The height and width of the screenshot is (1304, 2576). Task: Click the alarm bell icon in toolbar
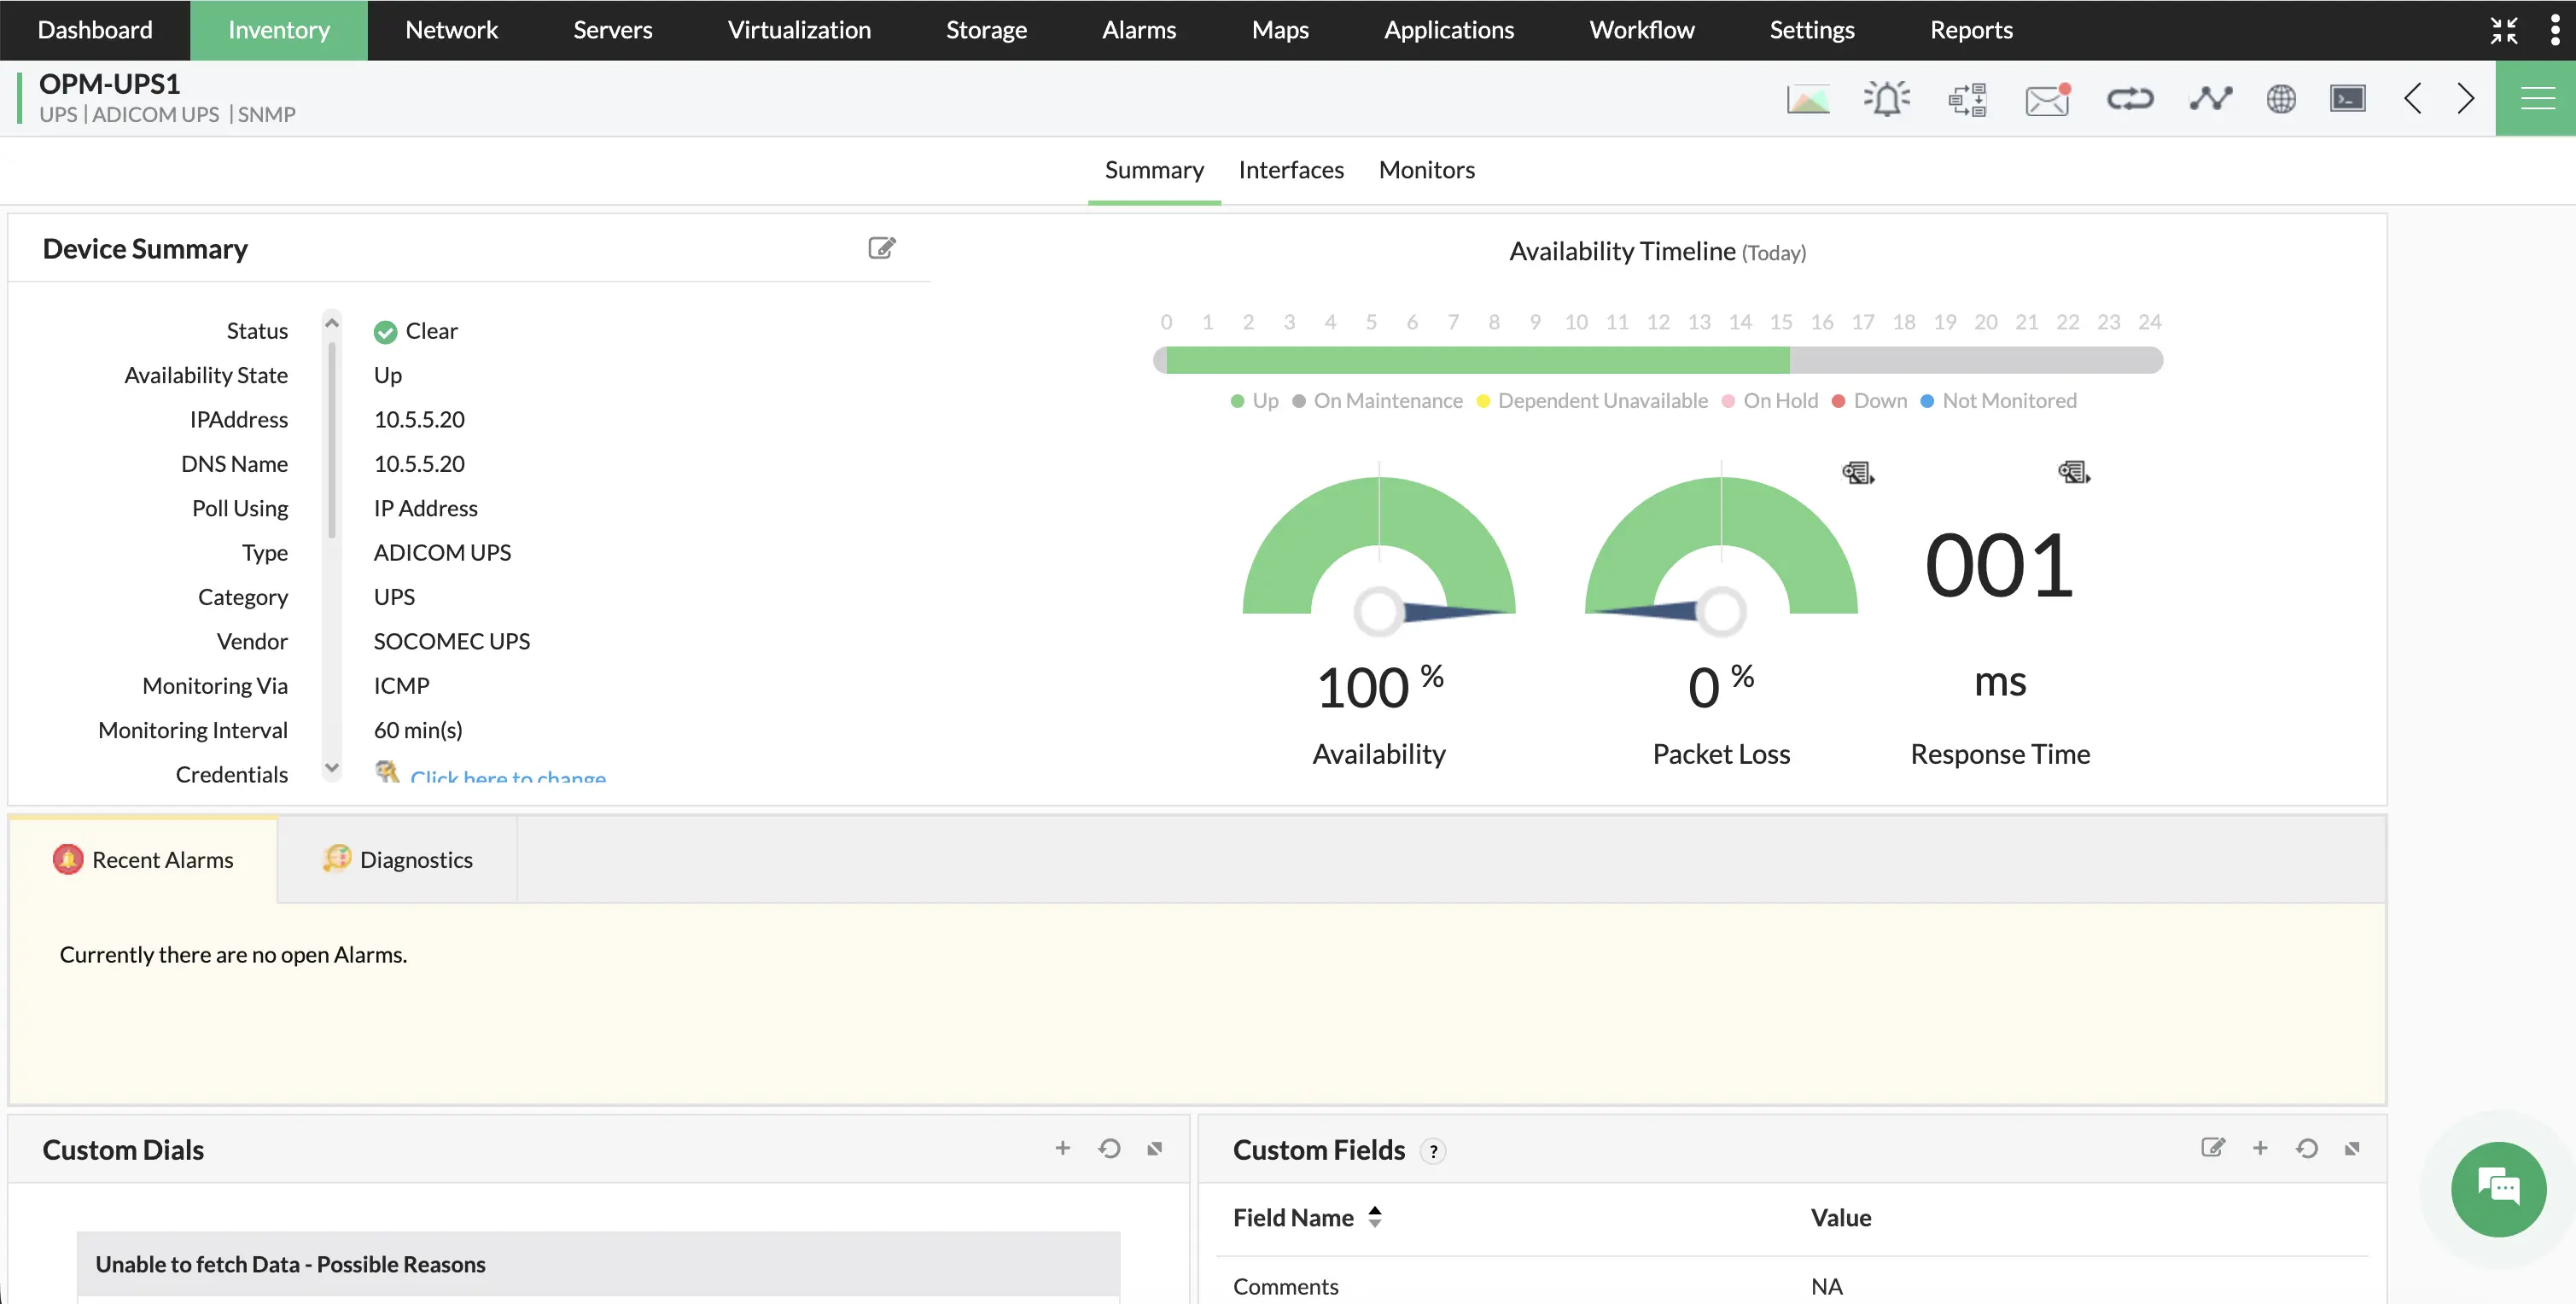tap(1887, 99)
